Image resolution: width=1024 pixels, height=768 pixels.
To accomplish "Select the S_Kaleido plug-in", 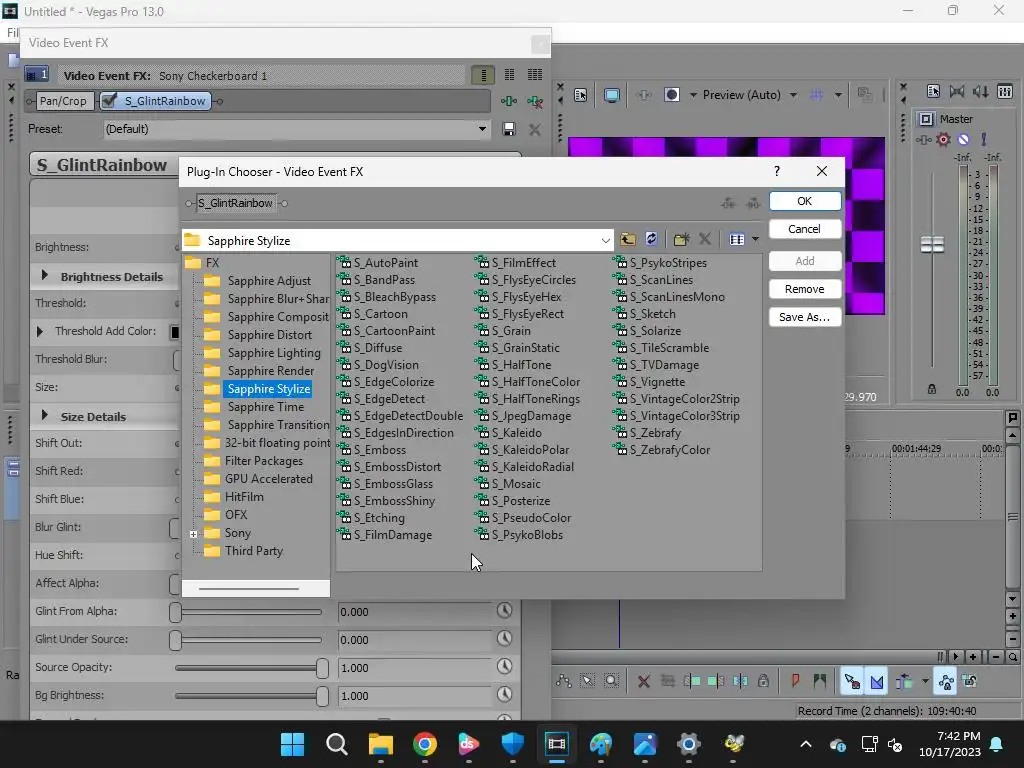I will click(517, 432).
